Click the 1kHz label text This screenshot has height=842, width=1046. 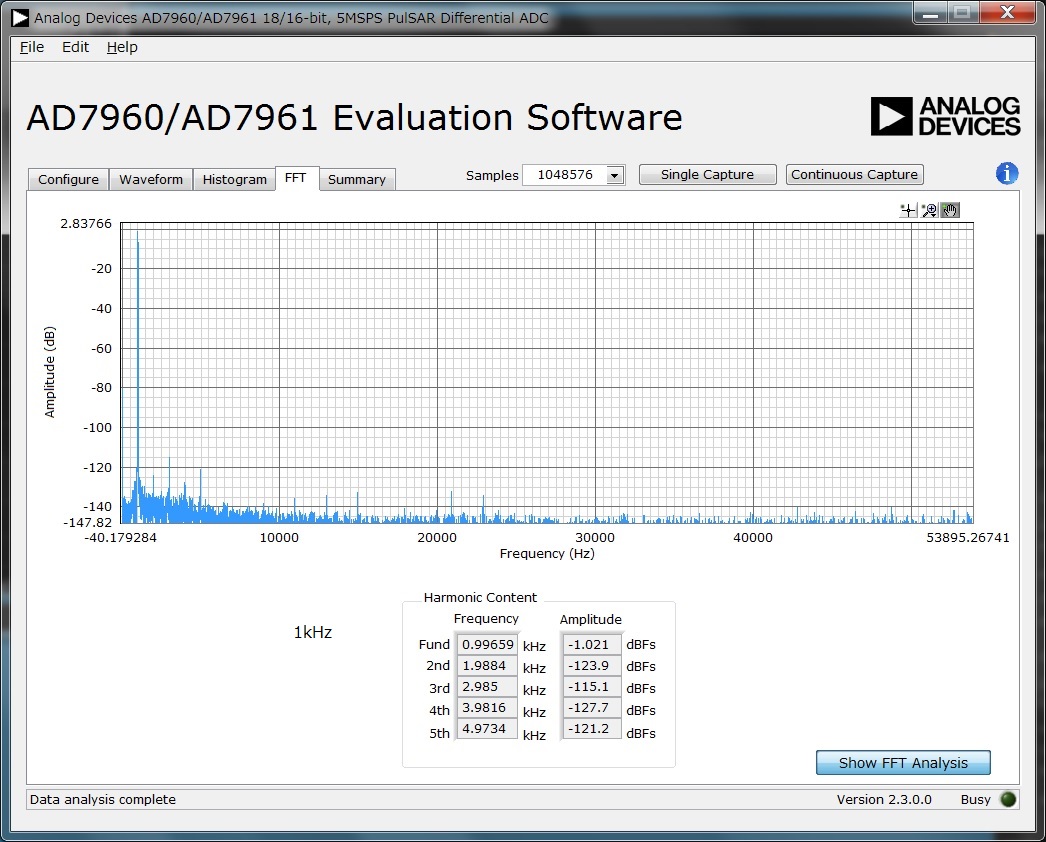[x=313, y=633]
